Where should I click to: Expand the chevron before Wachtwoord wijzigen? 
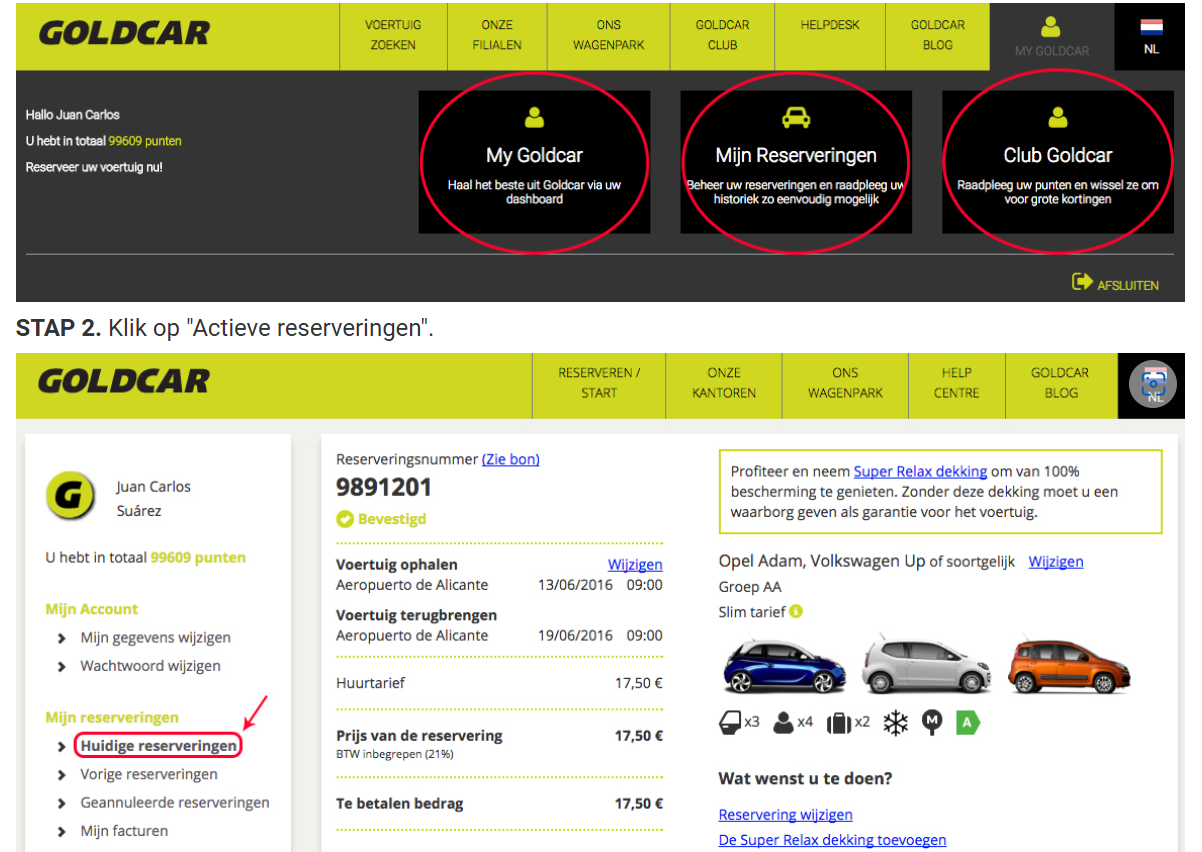tap(61, 666)
